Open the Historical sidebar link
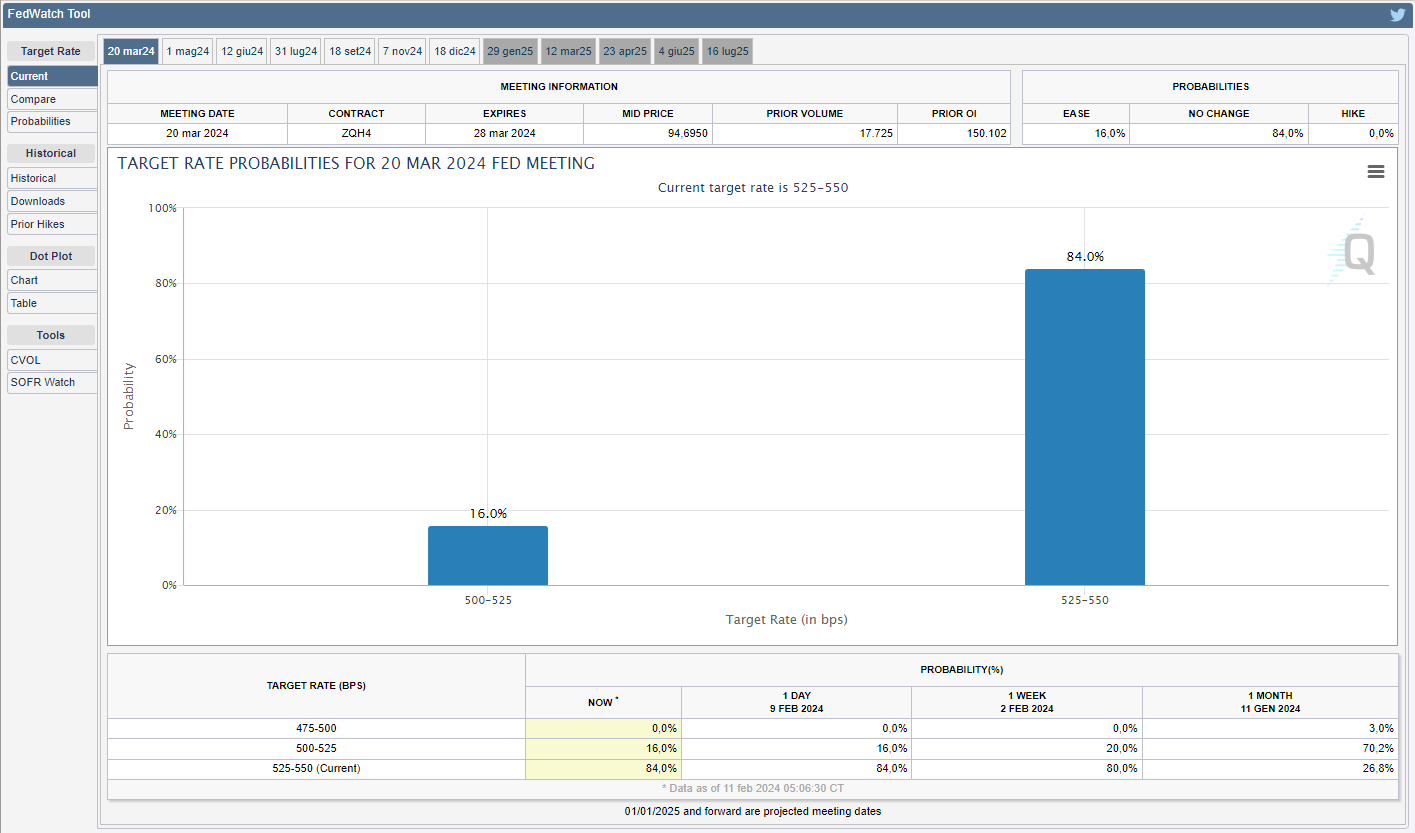This screenshot has height=833, width=1415. [52, 178]
